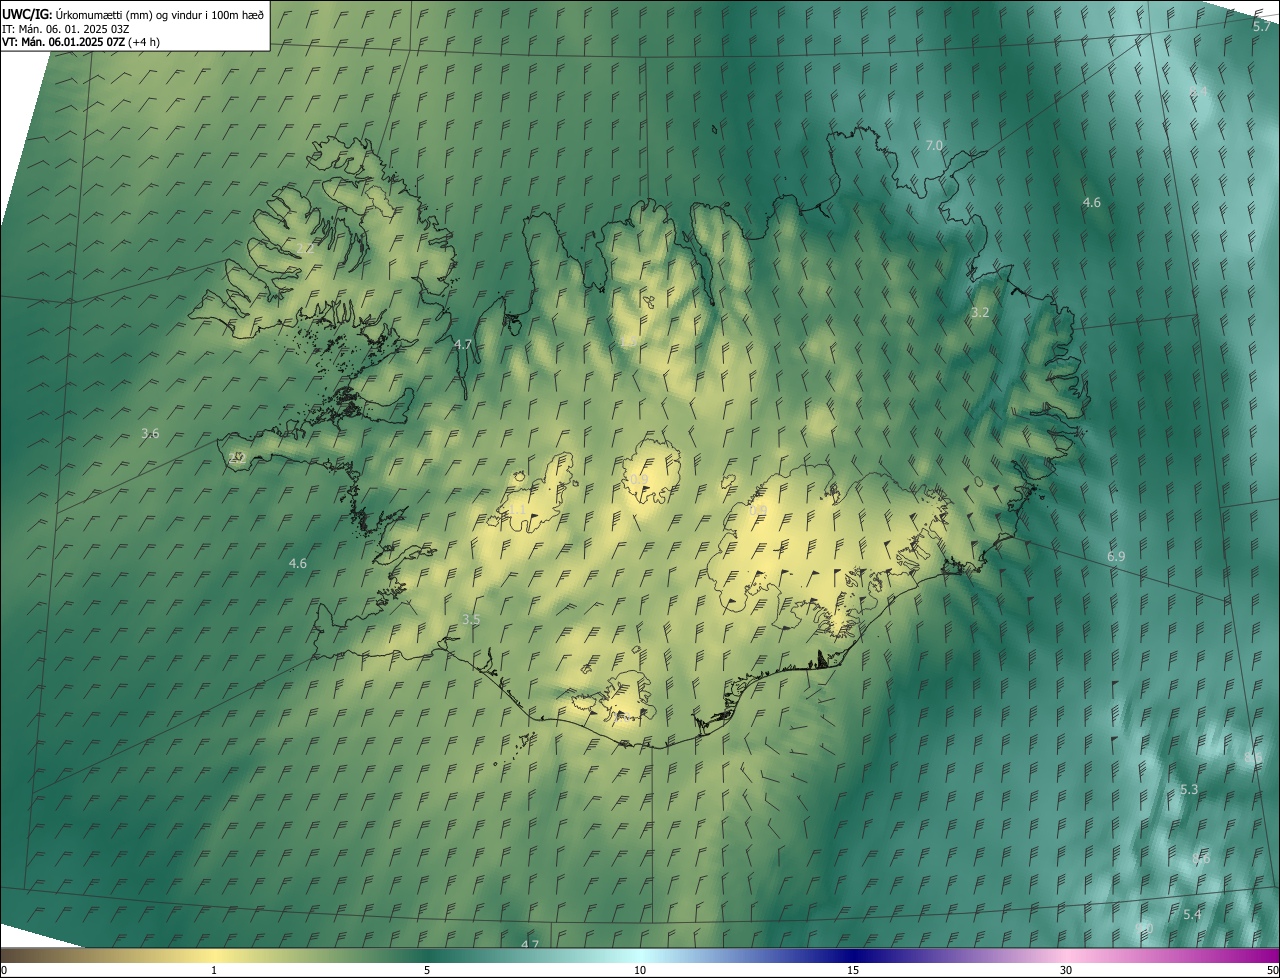Click the map value label 1.1 on the glacier
This screenshot has width=1280, height=978.
pyautogui.click(x=518, y=510)
